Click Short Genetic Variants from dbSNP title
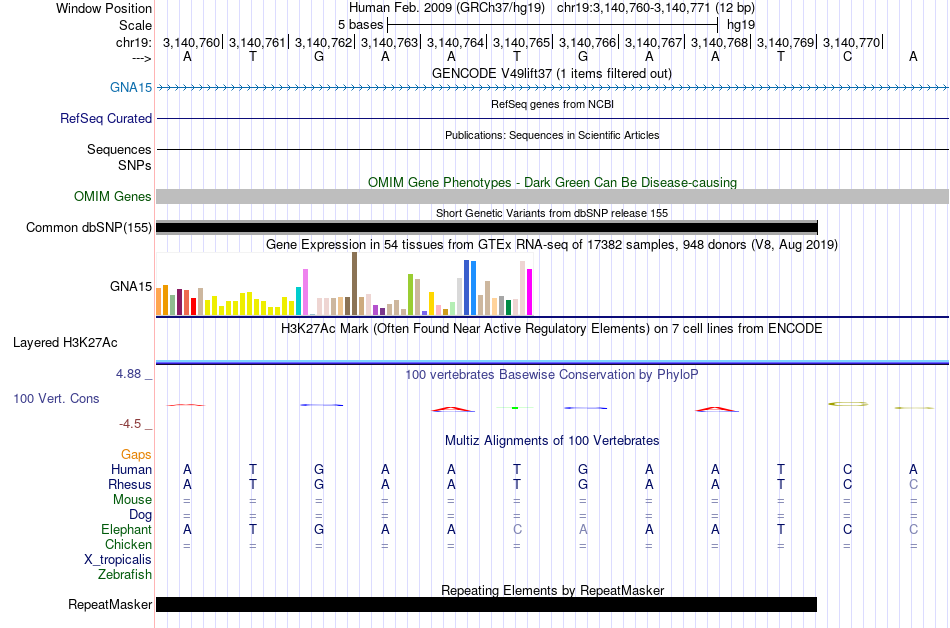 click(x=552, y=213)
